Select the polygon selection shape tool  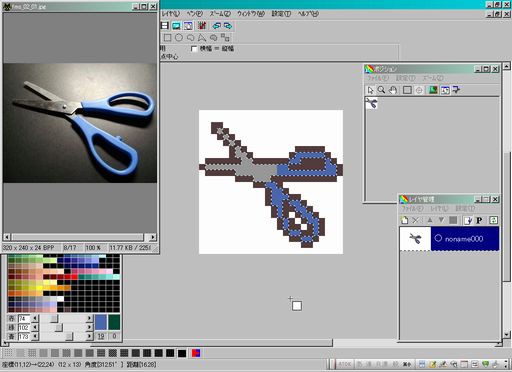click(202, 38)
